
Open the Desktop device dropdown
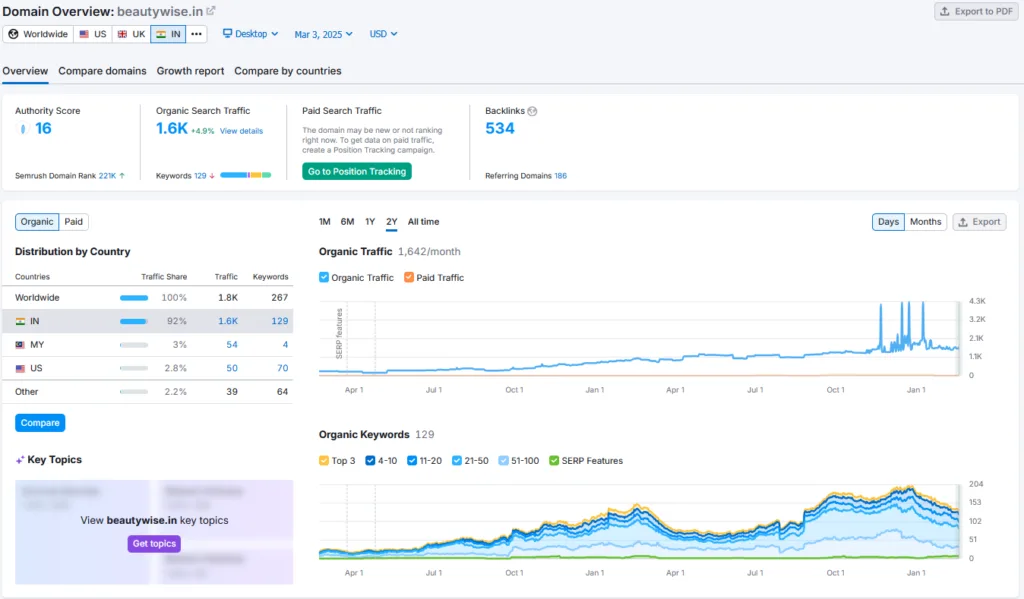pos(251,34)
